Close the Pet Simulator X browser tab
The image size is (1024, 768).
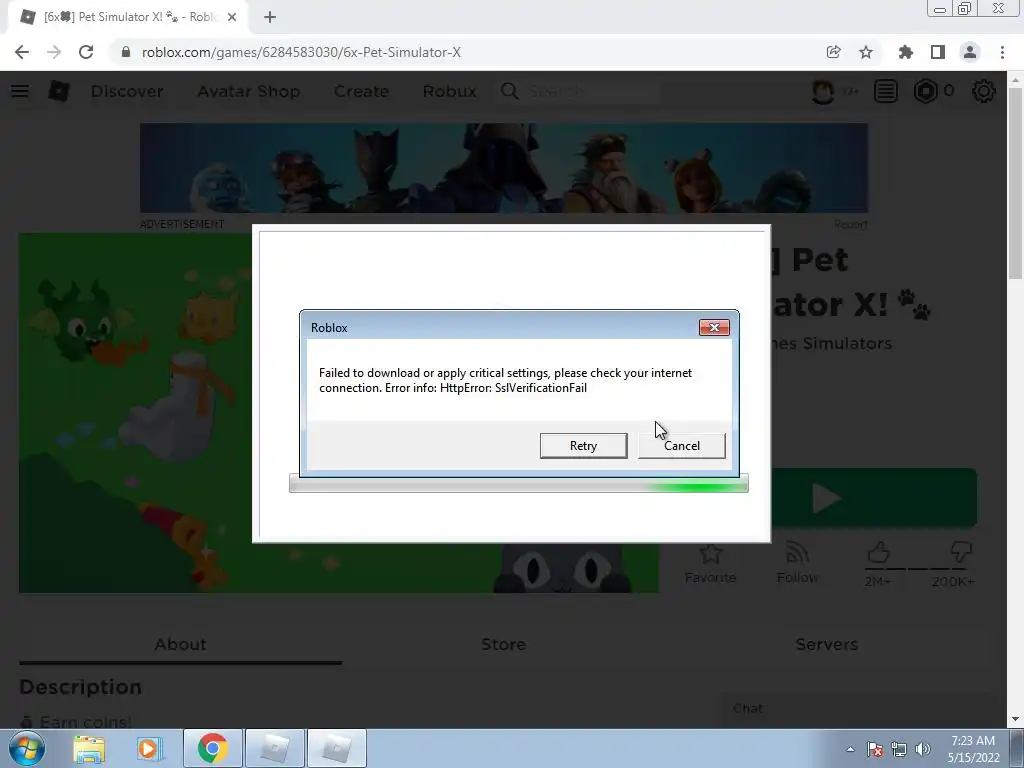pos(232,17)
